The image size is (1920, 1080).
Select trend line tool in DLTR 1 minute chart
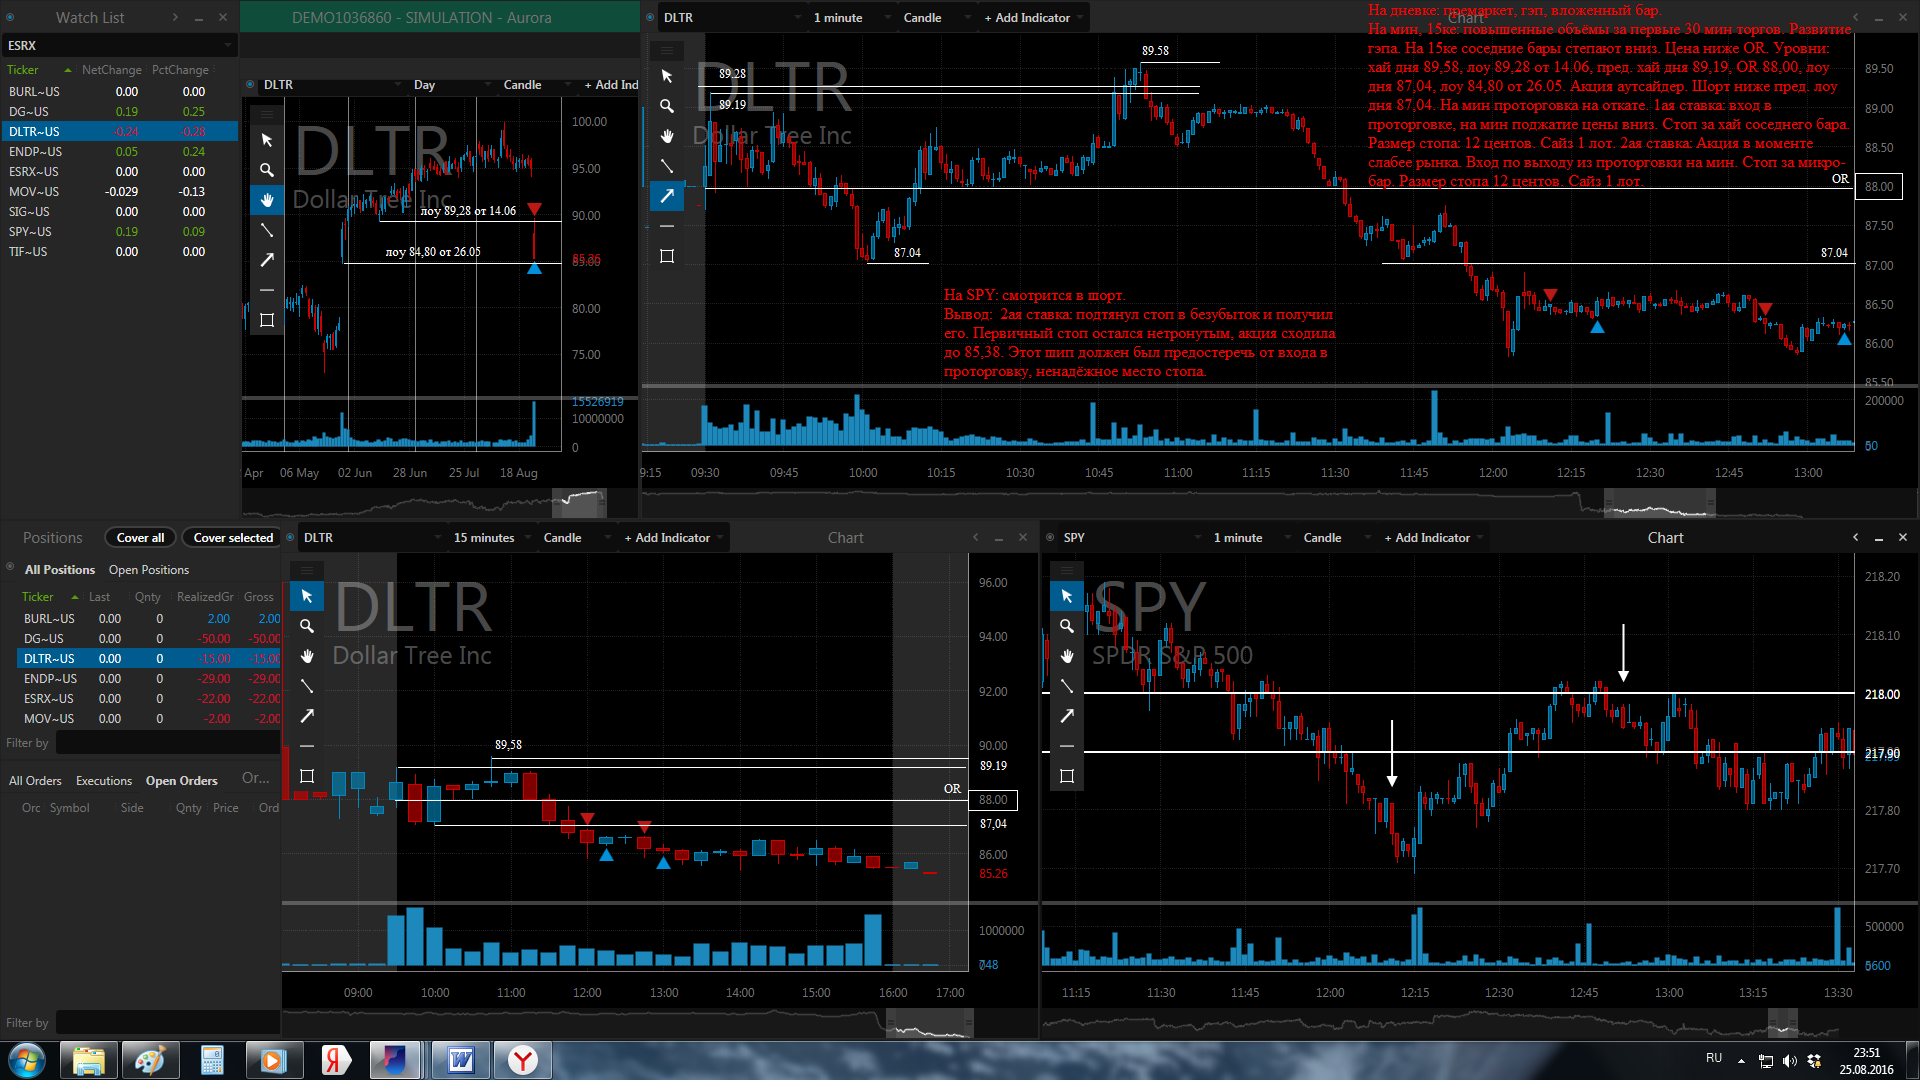(667, 166)
